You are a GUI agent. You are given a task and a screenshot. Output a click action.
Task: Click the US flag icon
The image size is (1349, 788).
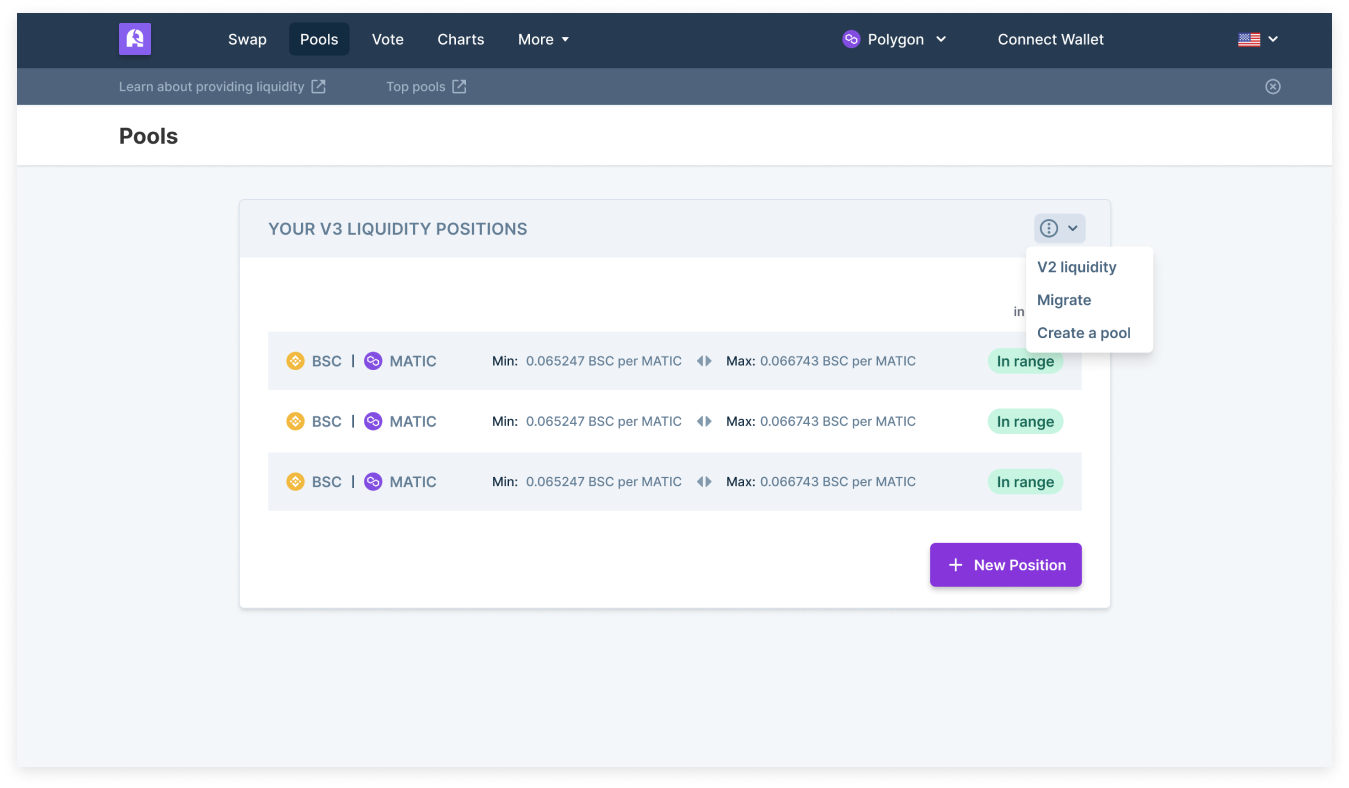tap(1249, 40)
